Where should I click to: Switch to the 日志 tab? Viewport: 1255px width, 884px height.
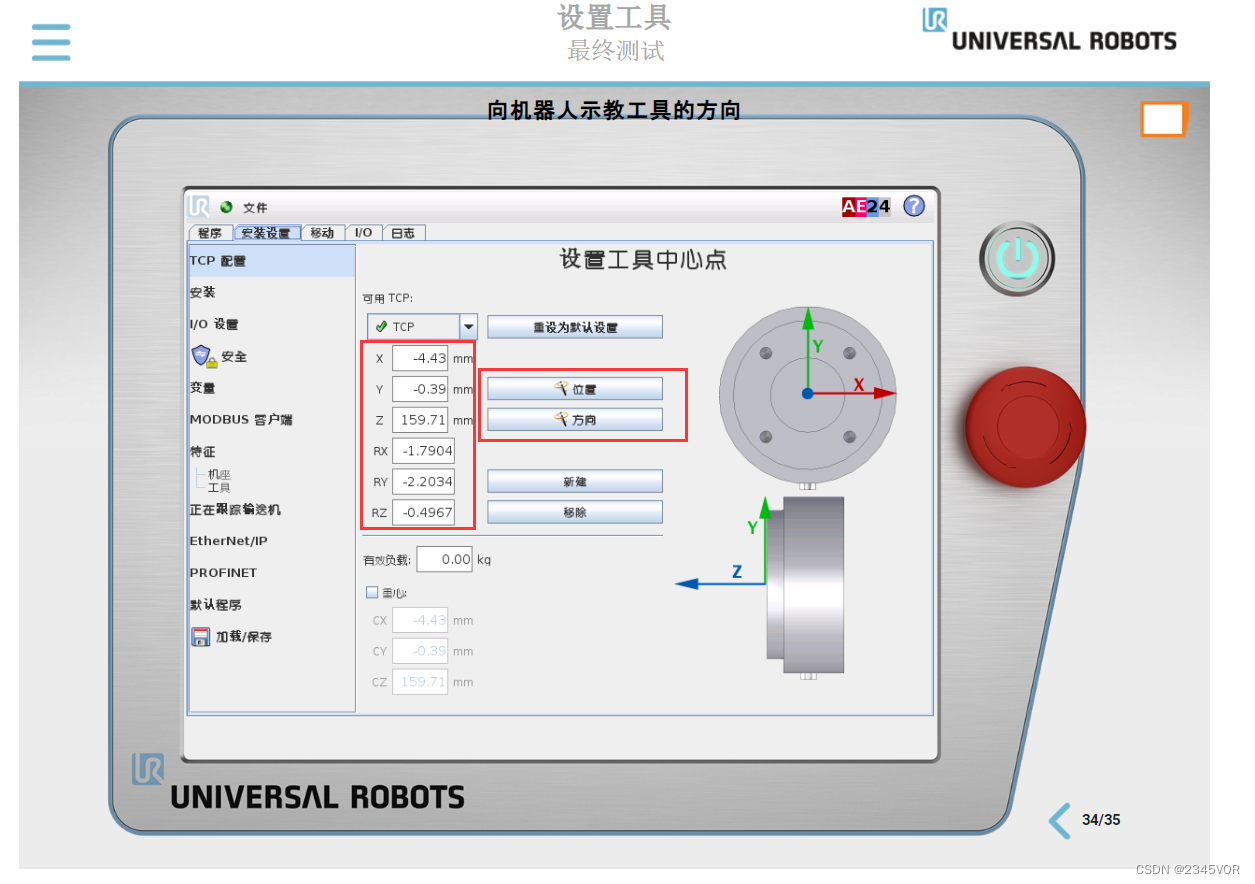(x=403, y=232)
